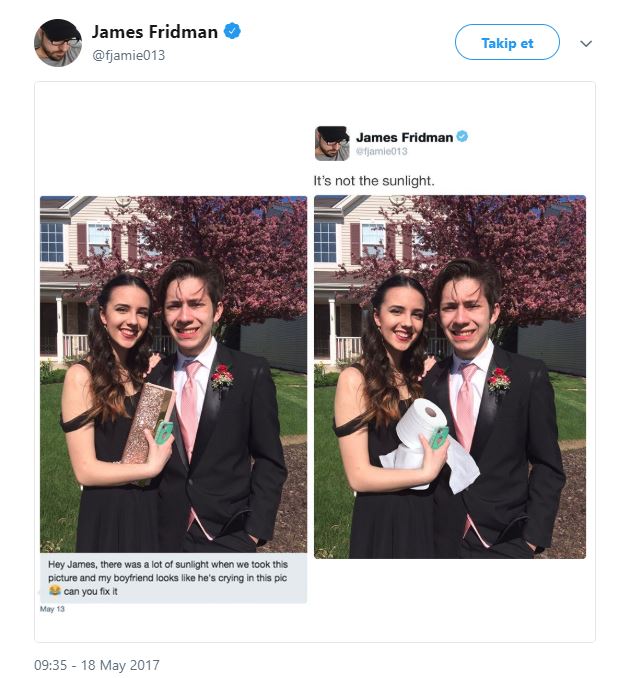Click "James Fridman" name inside embedded image
The image size is (631, 678).
point(404,137)
